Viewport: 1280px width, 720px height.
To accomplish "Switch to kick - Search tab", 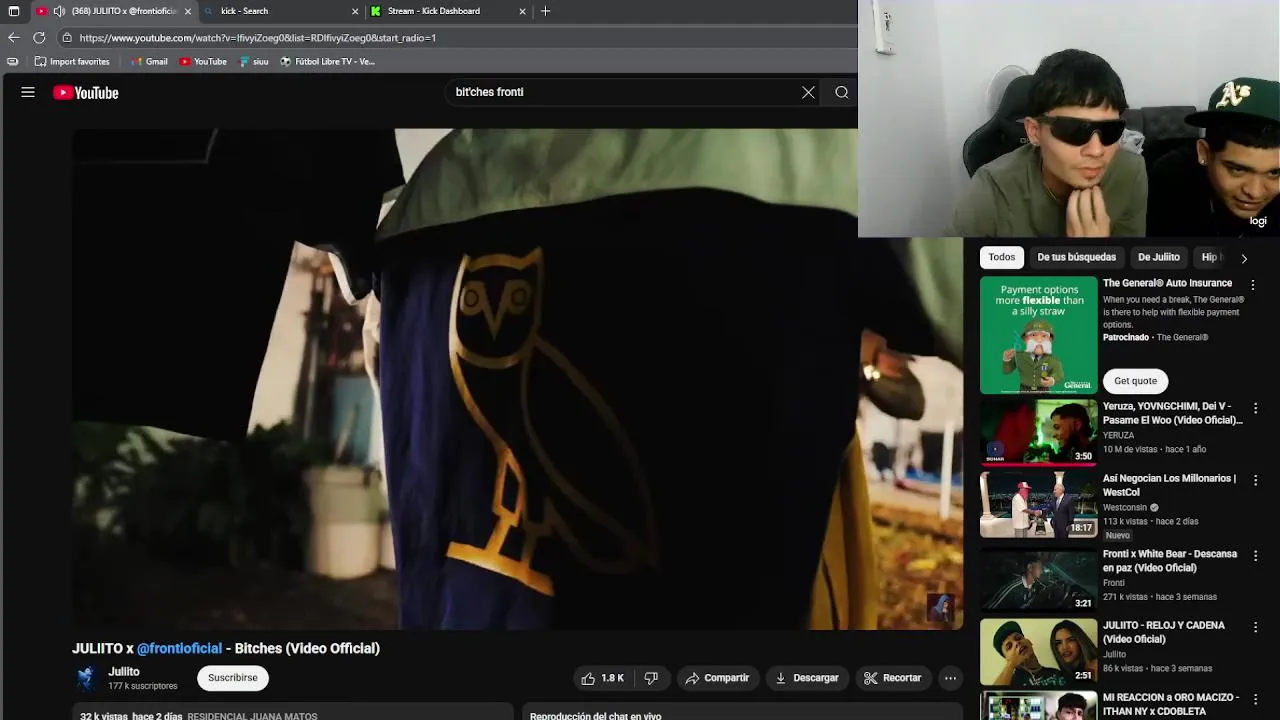I will 278,11.
